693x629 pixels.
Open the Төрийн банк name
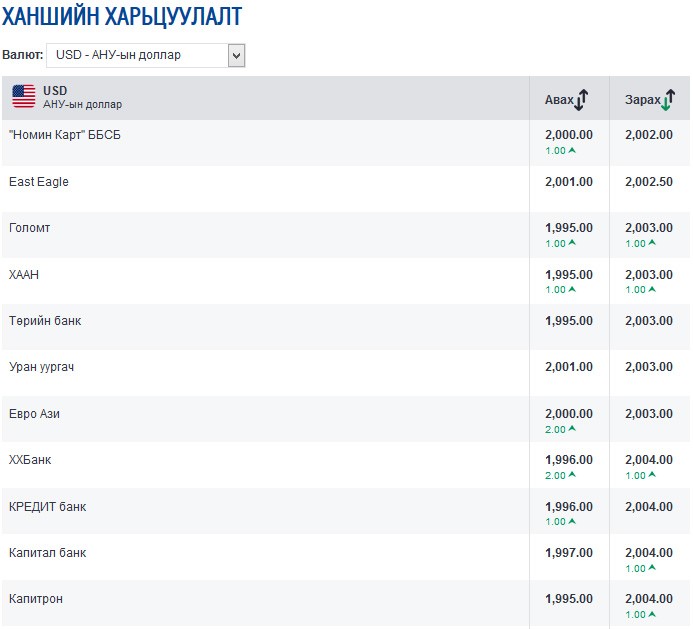pyautogui.click(x=45, y=321)
